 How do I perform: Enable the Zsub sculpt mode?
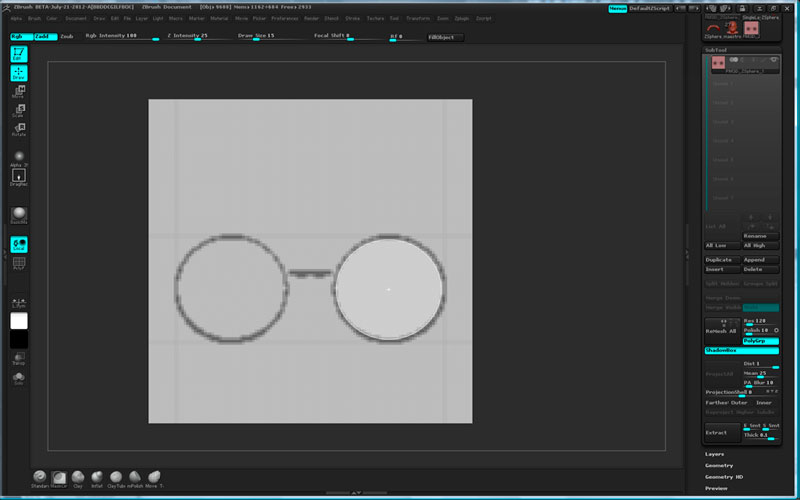tap(67, 37)
